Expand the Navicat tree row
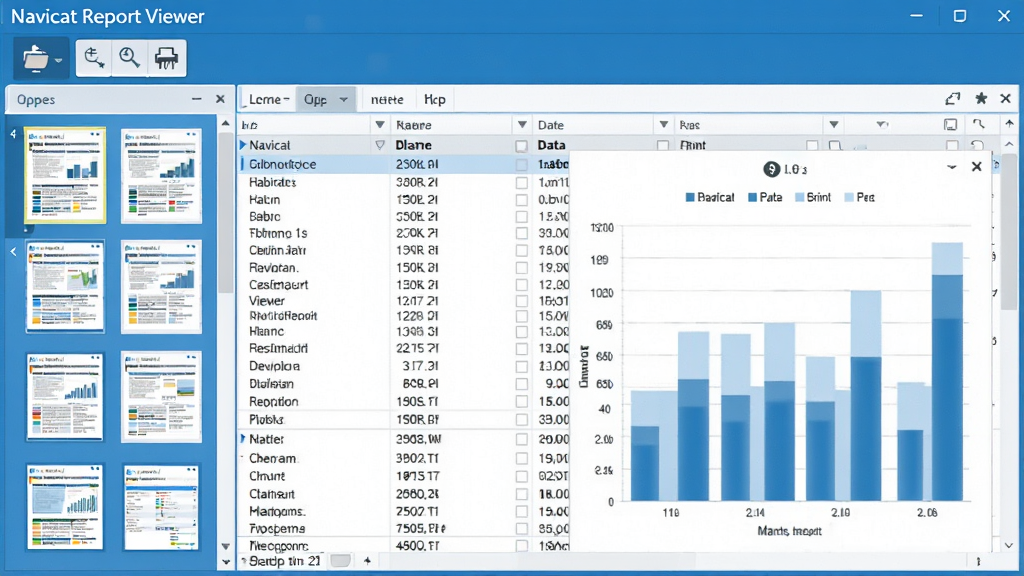Image resolution: width=1024 pixels, height=576 pixels. point(243,144)
